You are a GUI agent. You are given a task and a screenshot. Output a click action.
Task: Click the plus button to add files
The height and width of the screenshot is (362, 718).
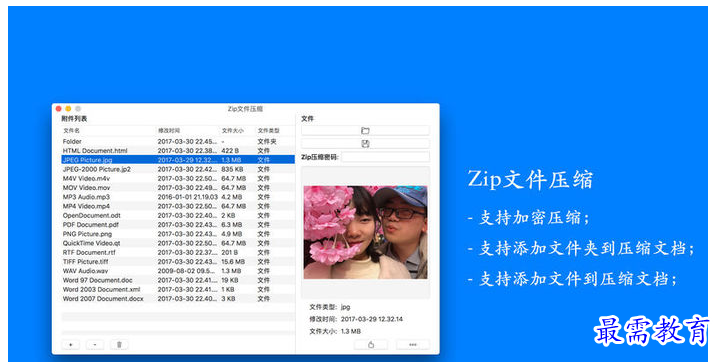click(71, 345)
